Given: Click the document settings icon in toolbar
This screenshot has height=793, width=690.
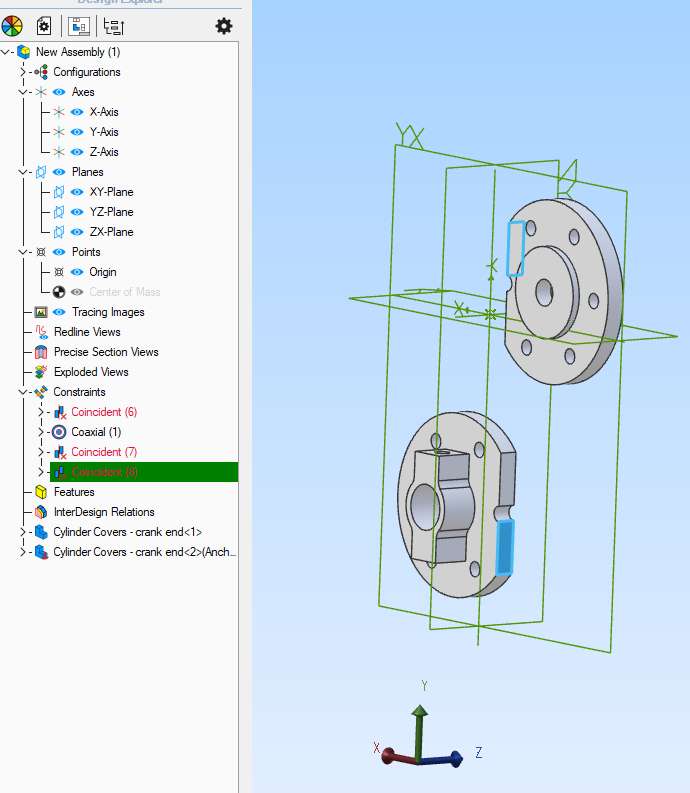Looking at the screenshot, I should click(x=44, y=26).
